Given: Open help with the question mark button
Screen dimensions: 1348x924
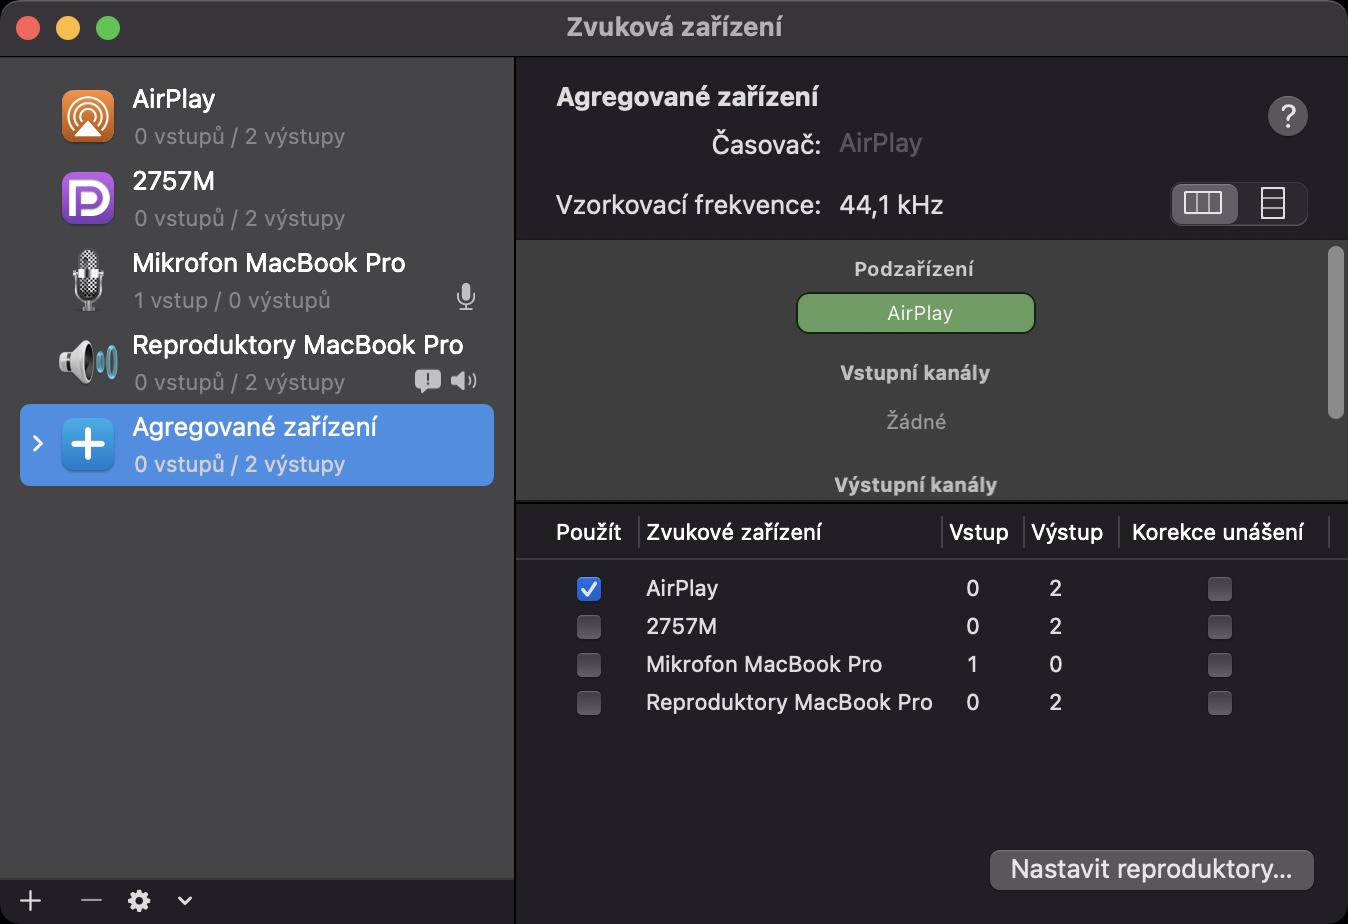Looking at the screenshot, I should click(1287, 116).
